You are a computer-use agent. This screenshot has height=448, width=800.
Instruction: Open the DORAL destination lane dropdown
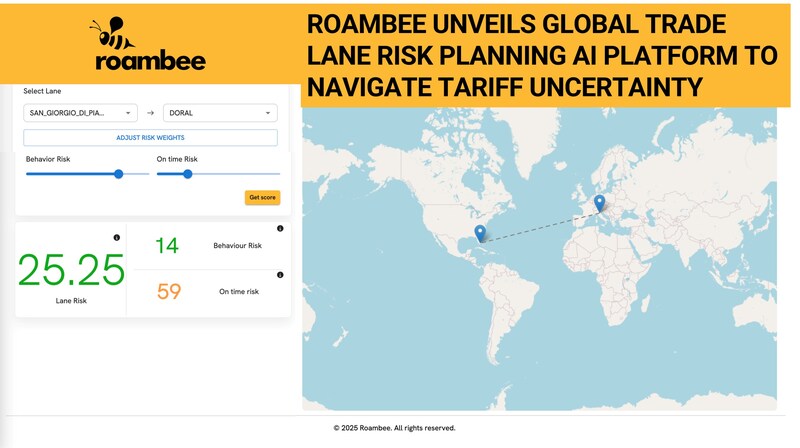(220, 113)
